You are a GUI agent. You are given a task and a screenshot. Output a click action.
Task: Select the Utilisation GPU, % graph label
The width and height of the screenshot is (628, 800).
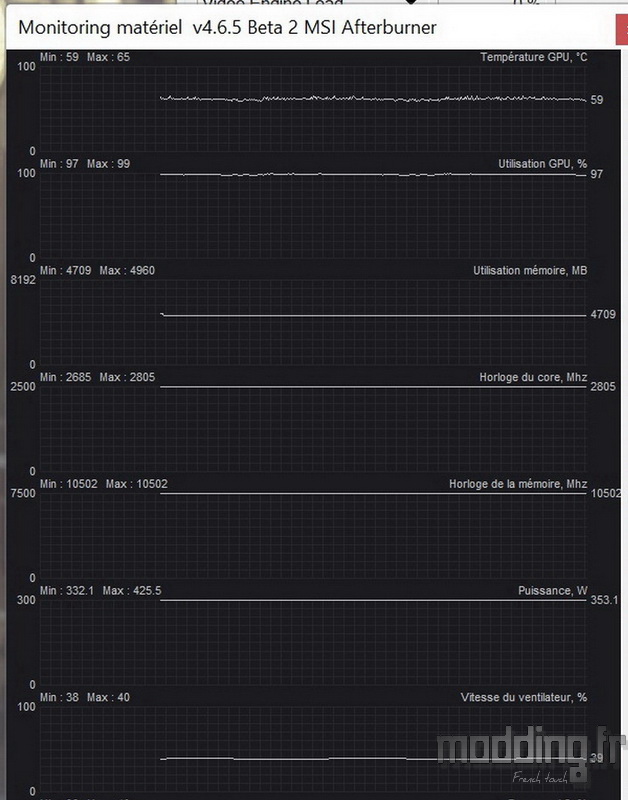click(x=542, y=164)
